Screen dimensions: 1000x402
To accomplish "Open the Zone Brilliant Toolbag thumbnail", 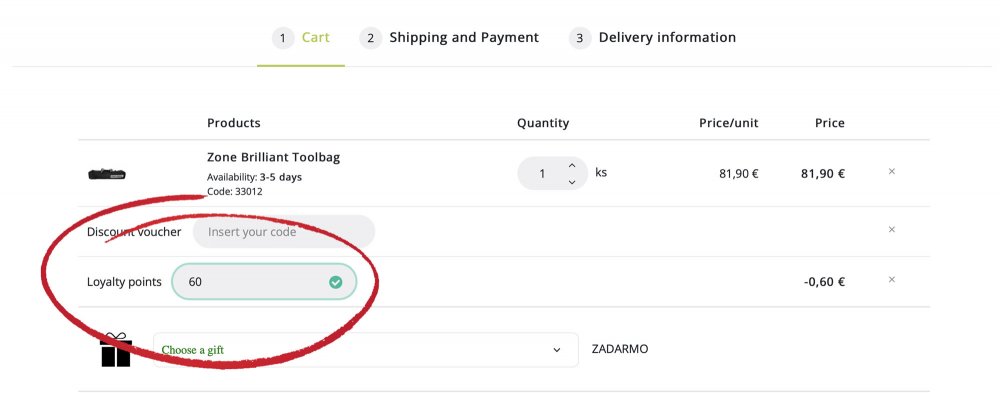I will pos(107,174).
